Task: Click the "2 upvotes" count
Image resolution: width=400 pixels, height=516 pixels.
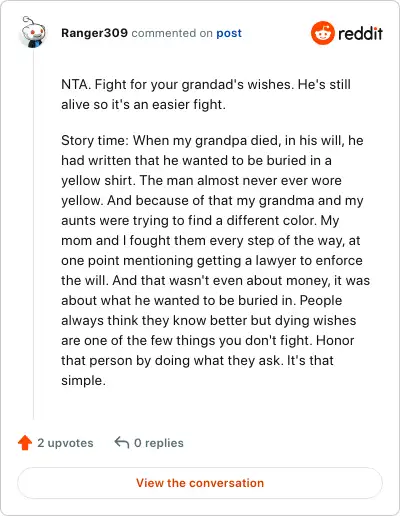Action: pos(65,443)
